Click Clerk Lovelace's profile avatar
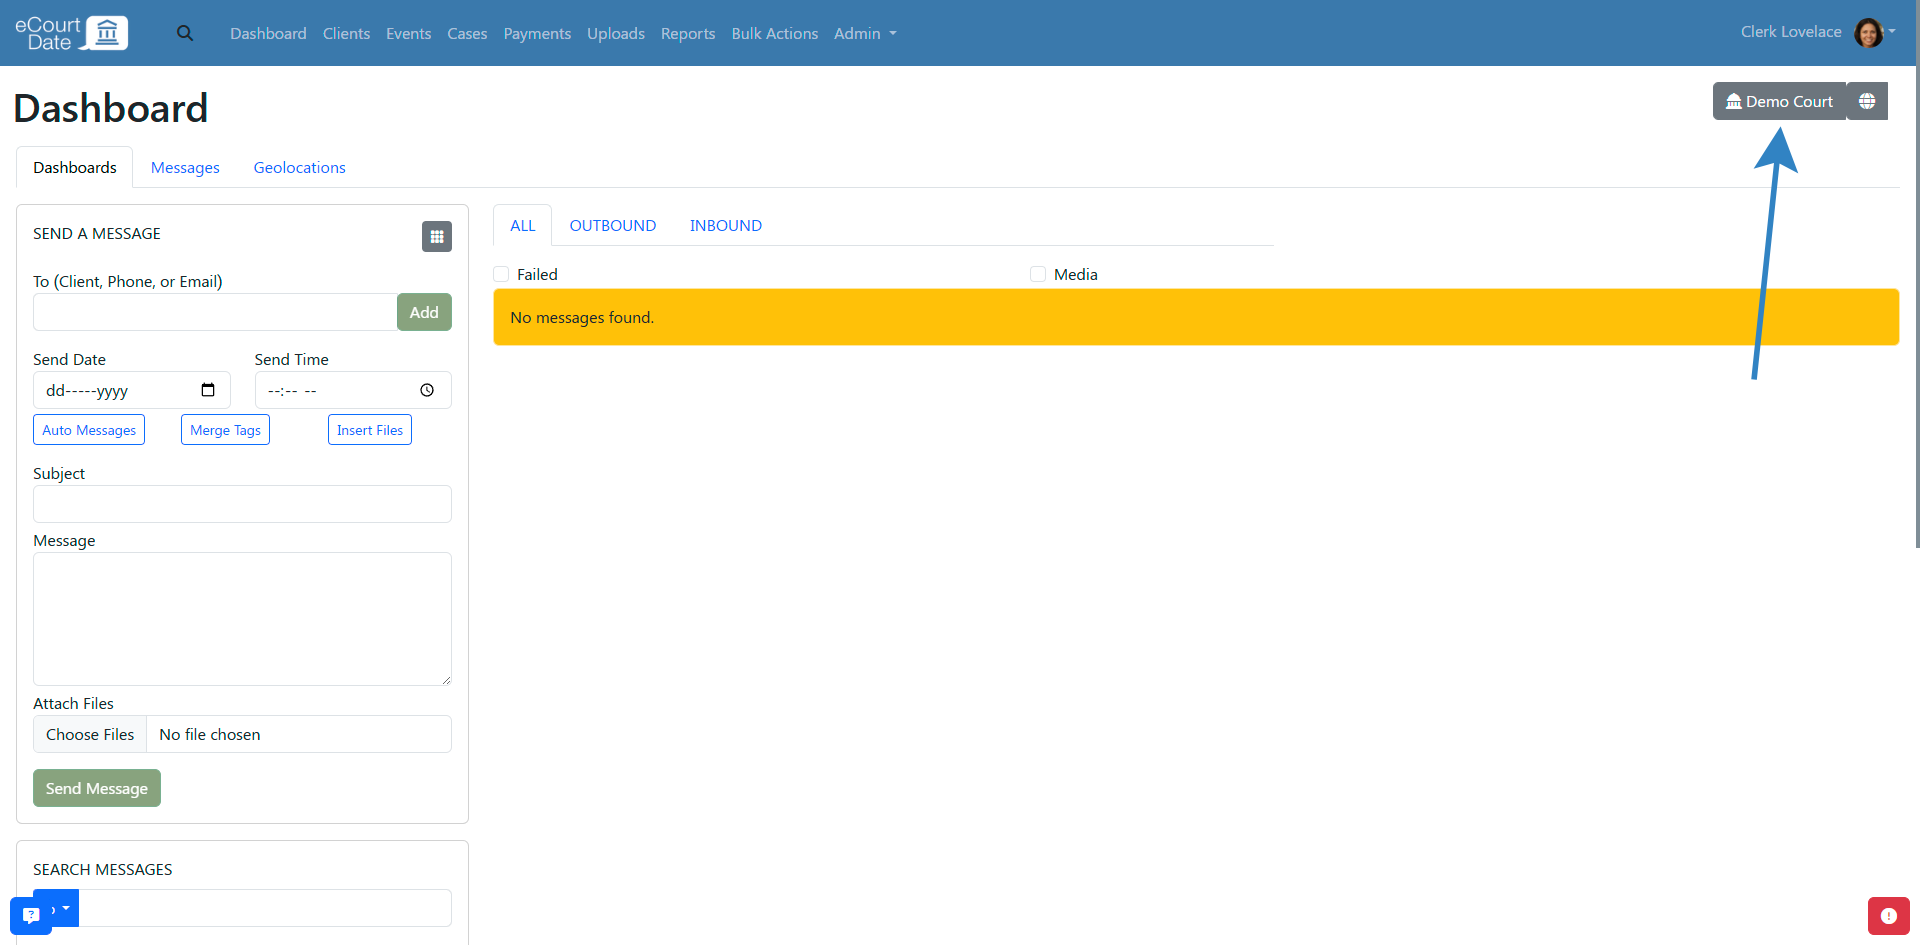This screenshot has width=1920, height=945. tap(1868, 33)
